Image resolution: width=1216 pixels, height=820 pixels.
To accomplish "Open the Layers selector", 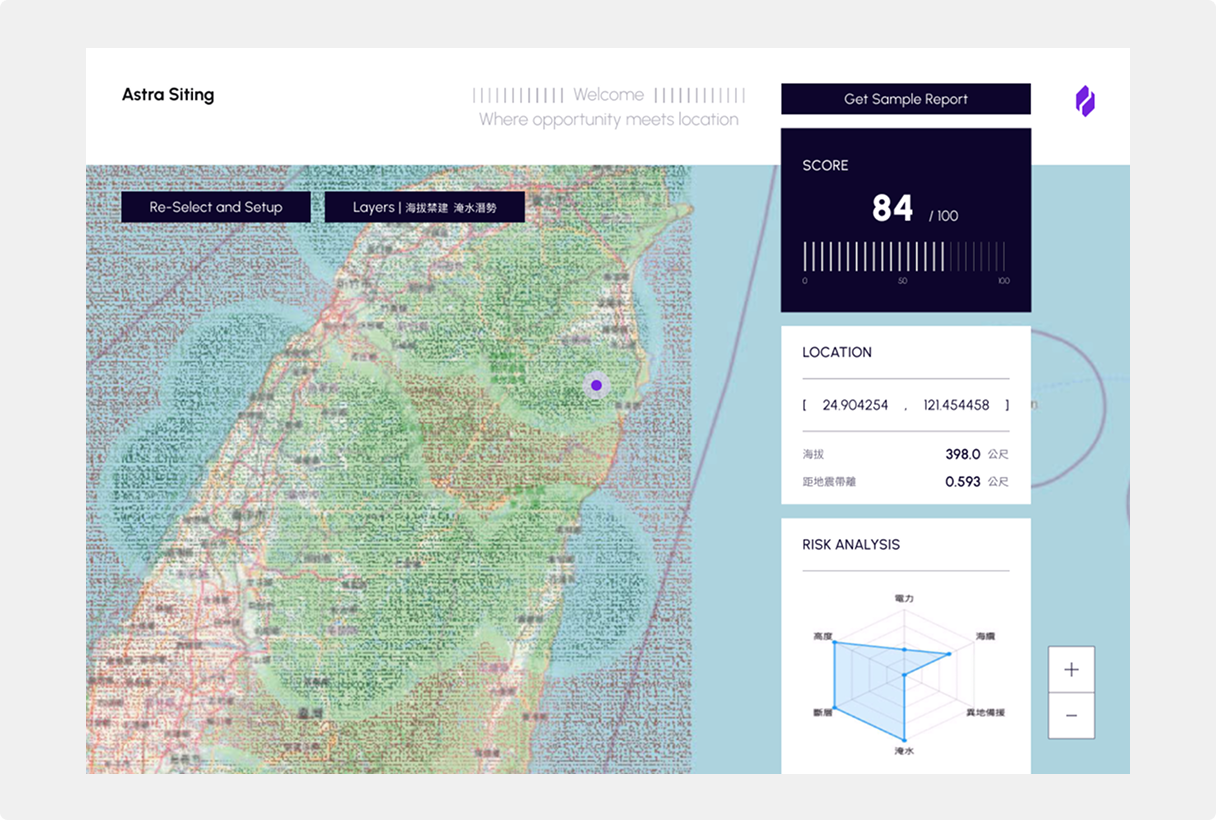I will pyautogui.click(x=424, y=207).
